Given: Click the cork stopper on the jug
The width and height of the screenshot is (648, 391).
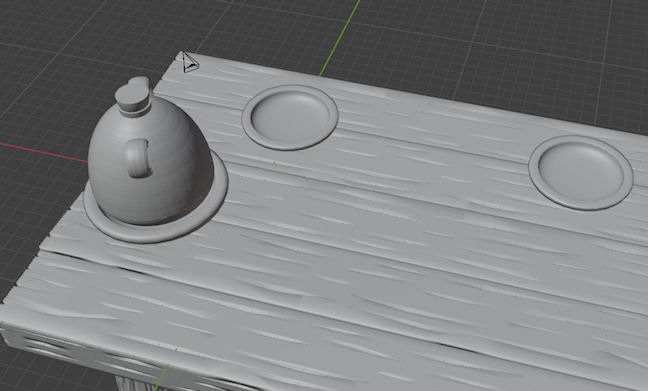Looking at the screenshot, I should (x=133, y=93).
